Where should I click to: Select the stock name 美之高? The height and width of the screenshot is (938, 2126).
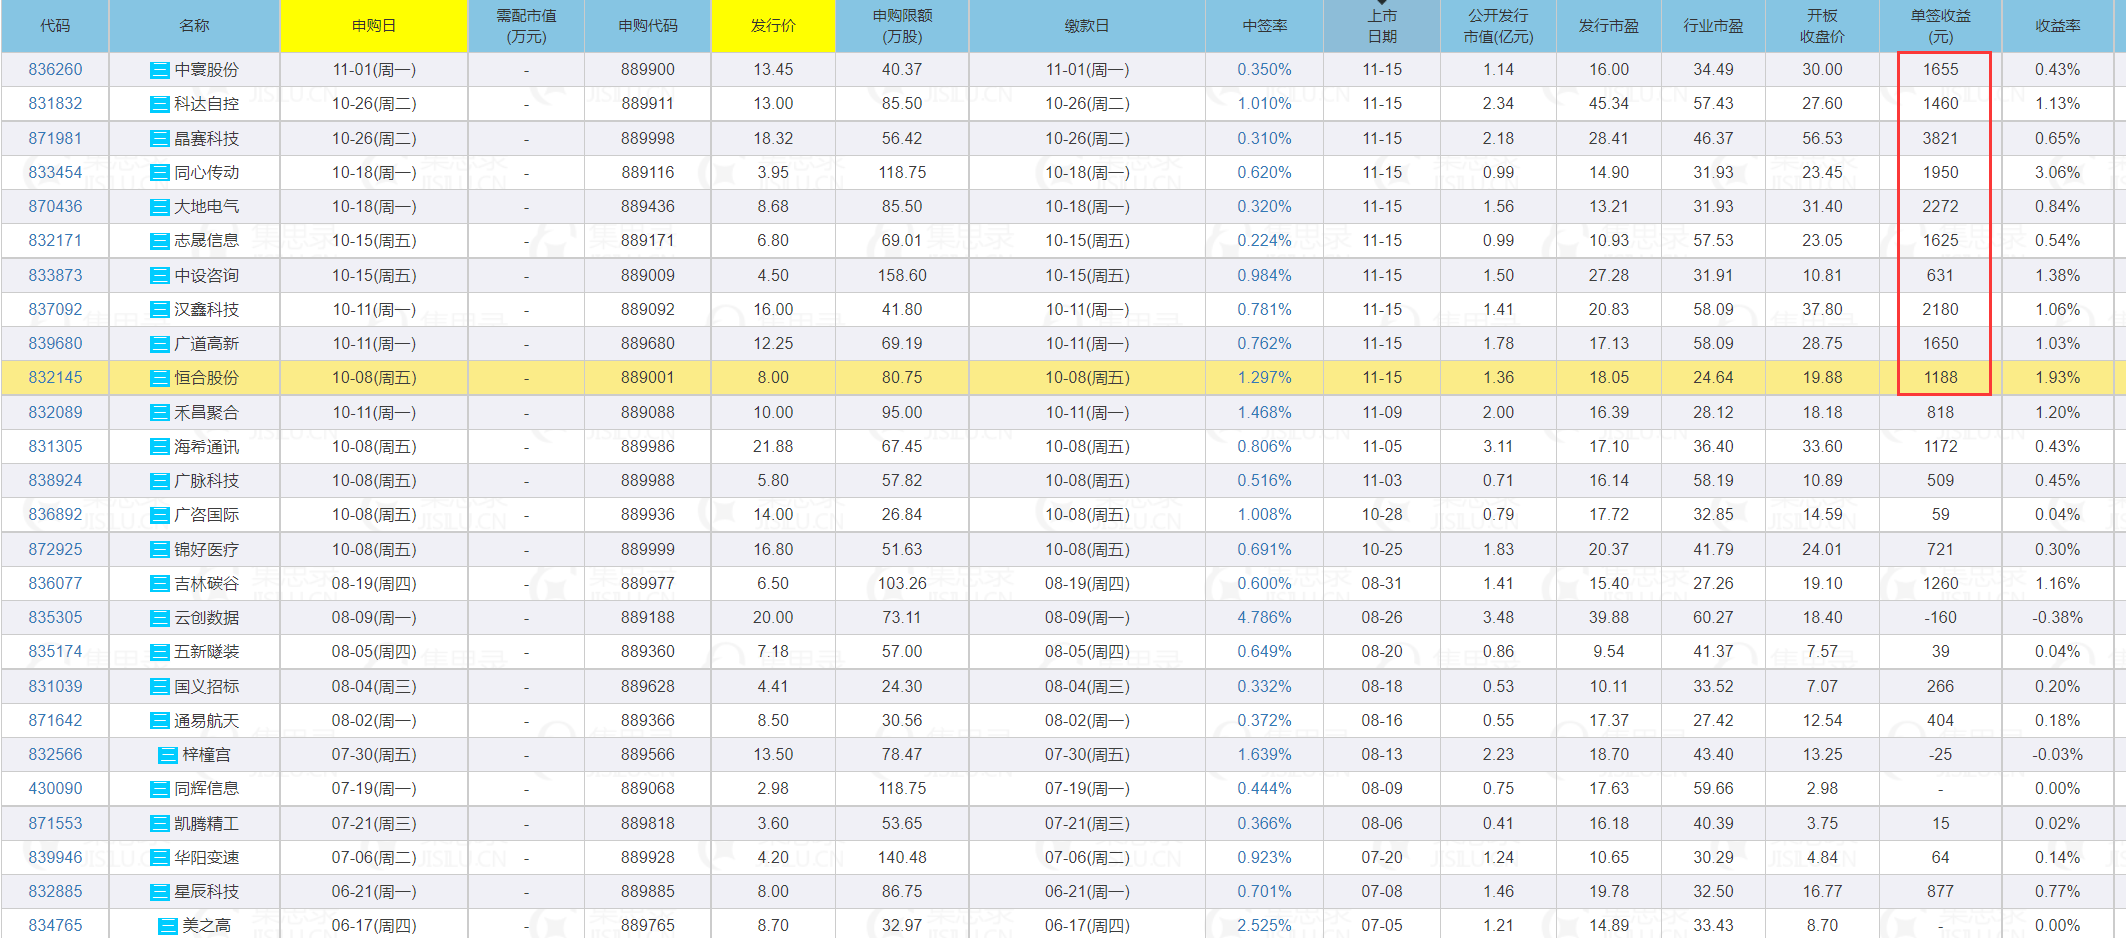click(x=207, y=926)
